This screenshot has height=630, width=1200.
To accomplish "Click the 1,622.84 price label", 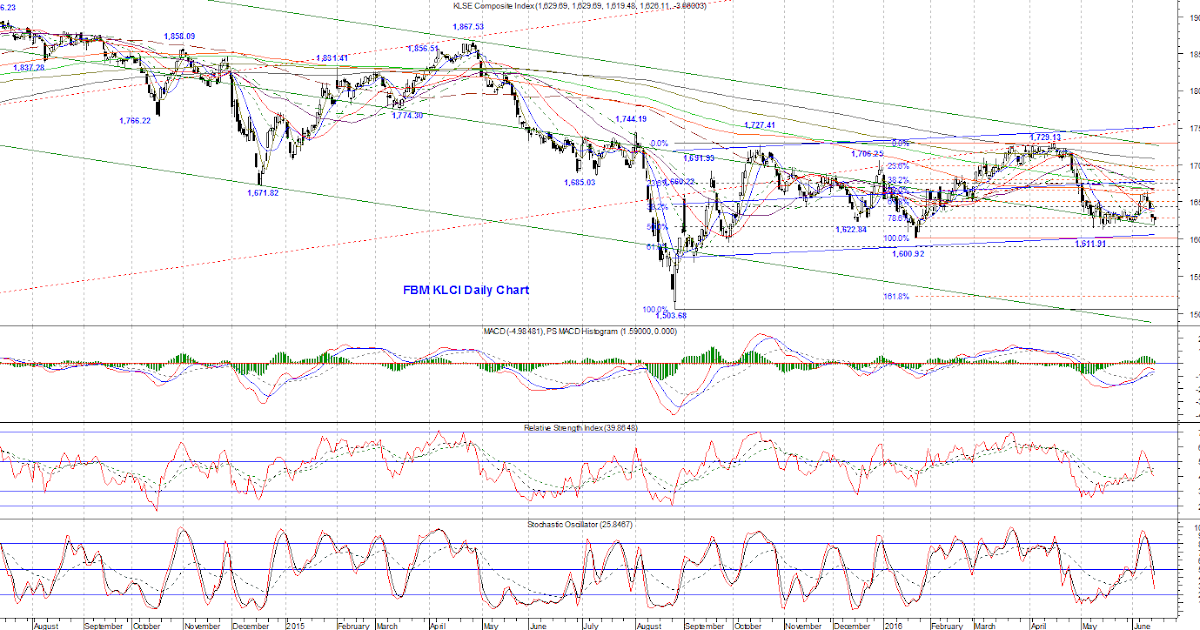I will click(852, 230).
